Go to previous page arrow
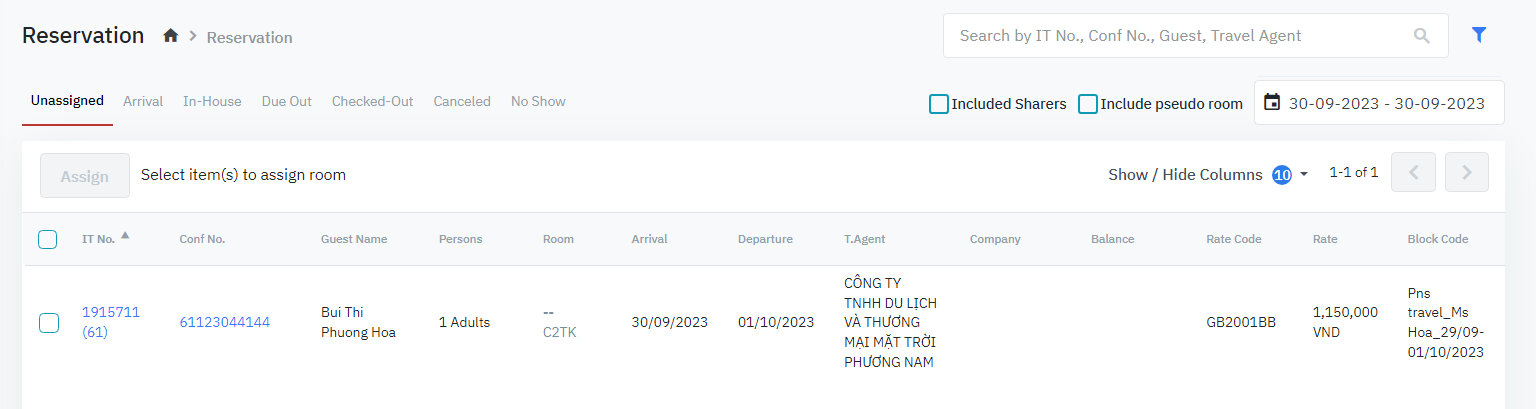 tap(1414, 172)
